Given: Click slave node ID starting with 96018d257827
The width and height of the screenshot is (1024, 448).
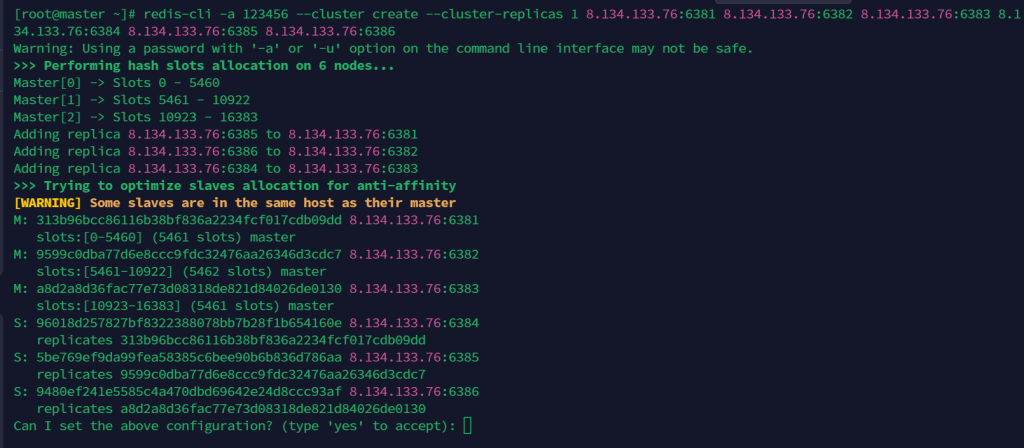Looking at the screenshot, I should click(189, 323).
